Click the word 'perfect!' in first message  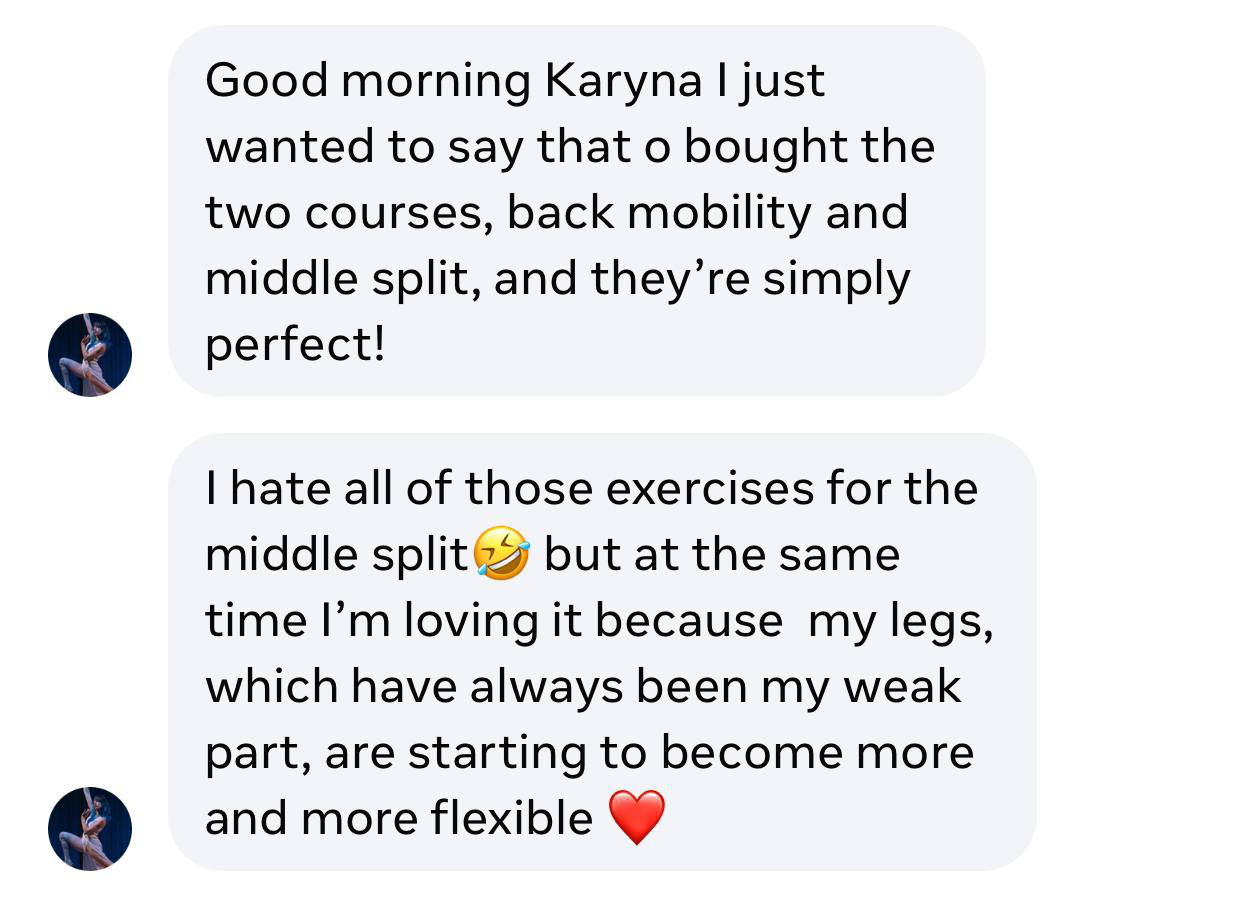click(295, 346)
